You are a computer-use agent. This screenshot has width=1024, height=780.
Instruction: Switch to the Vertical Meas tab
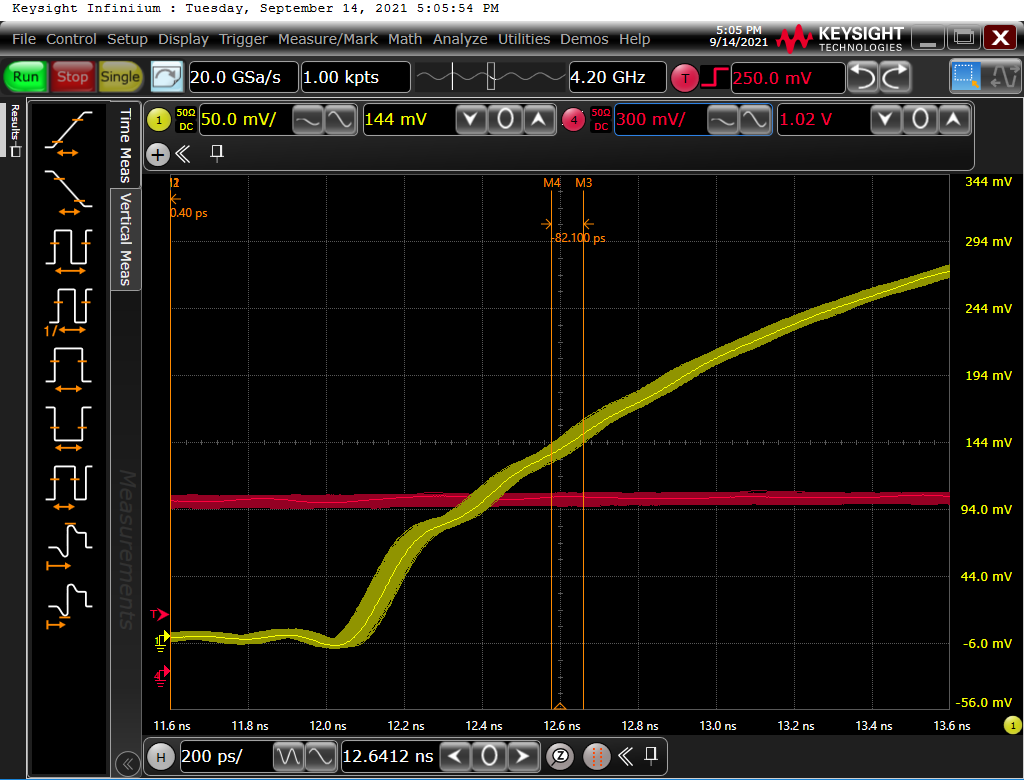point(126,239)
